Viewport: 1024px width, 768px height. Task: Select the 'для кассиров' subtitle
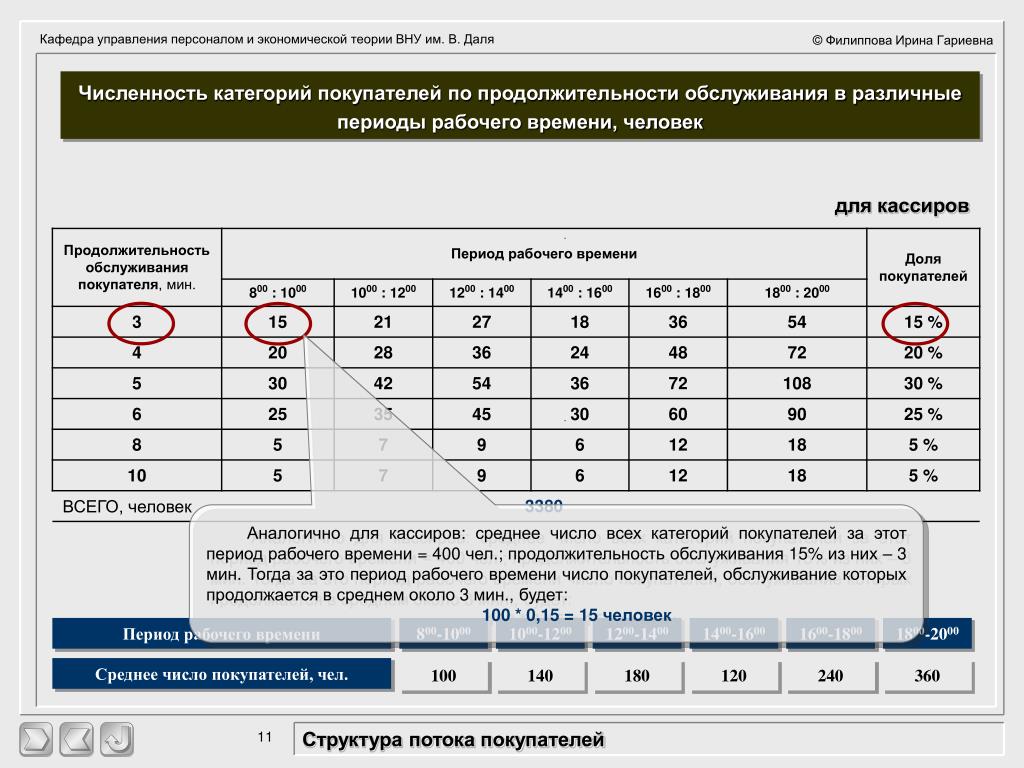(x=901, y=206)
